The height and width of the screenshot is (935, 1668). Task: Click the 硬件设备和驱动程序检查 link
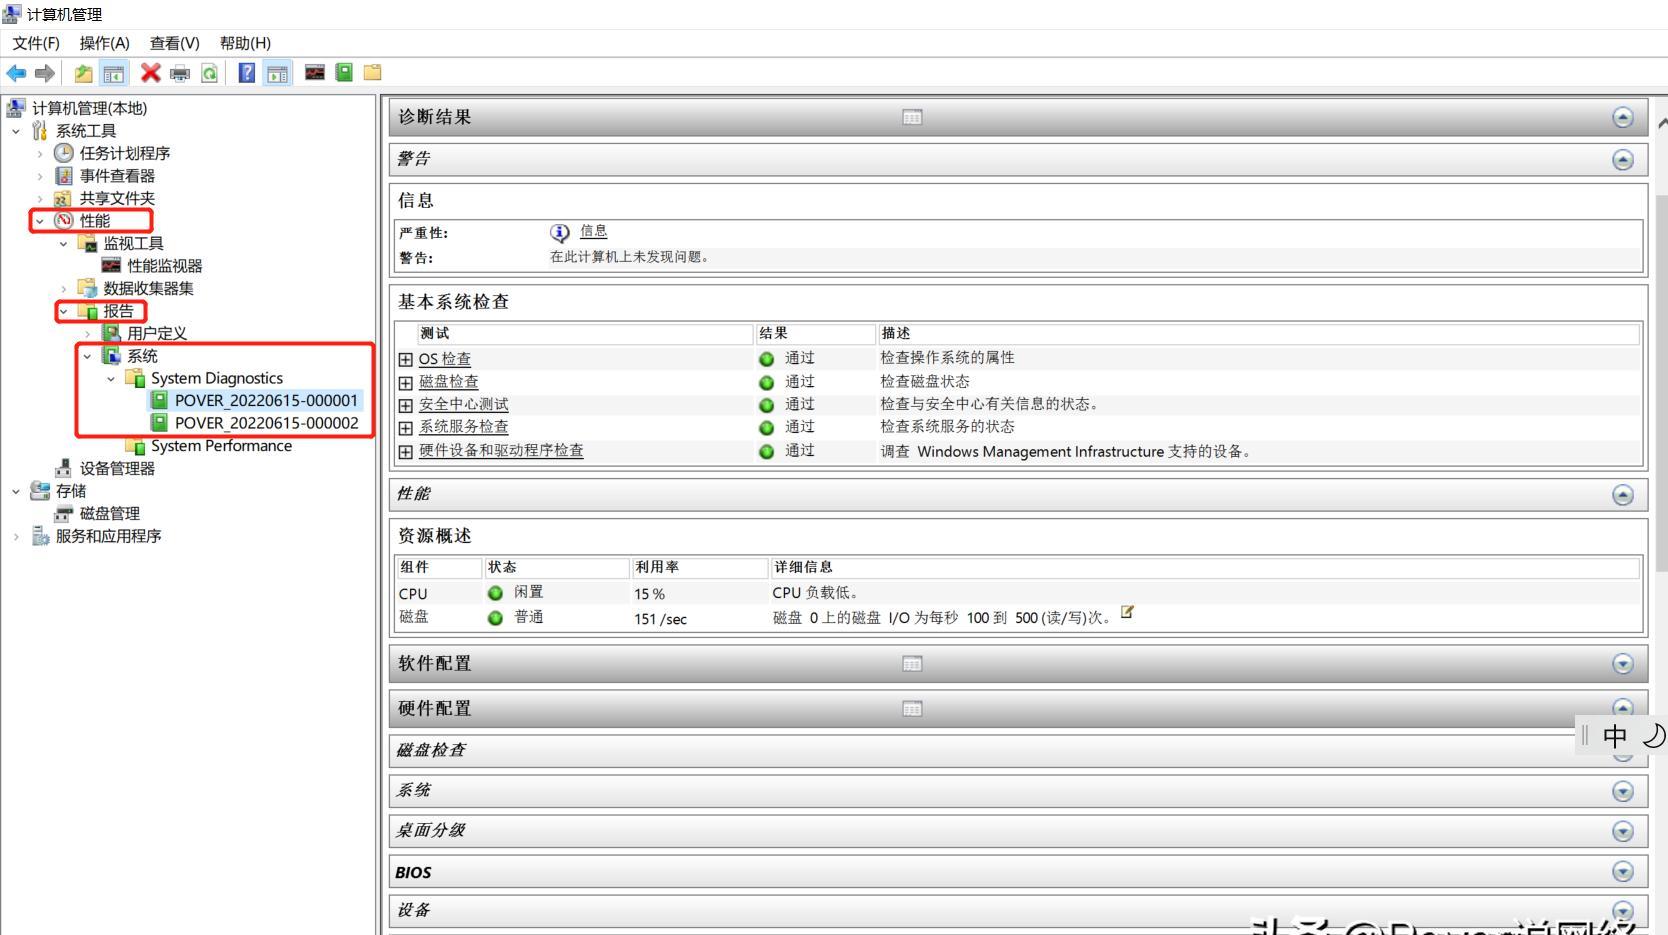point(501,451)
